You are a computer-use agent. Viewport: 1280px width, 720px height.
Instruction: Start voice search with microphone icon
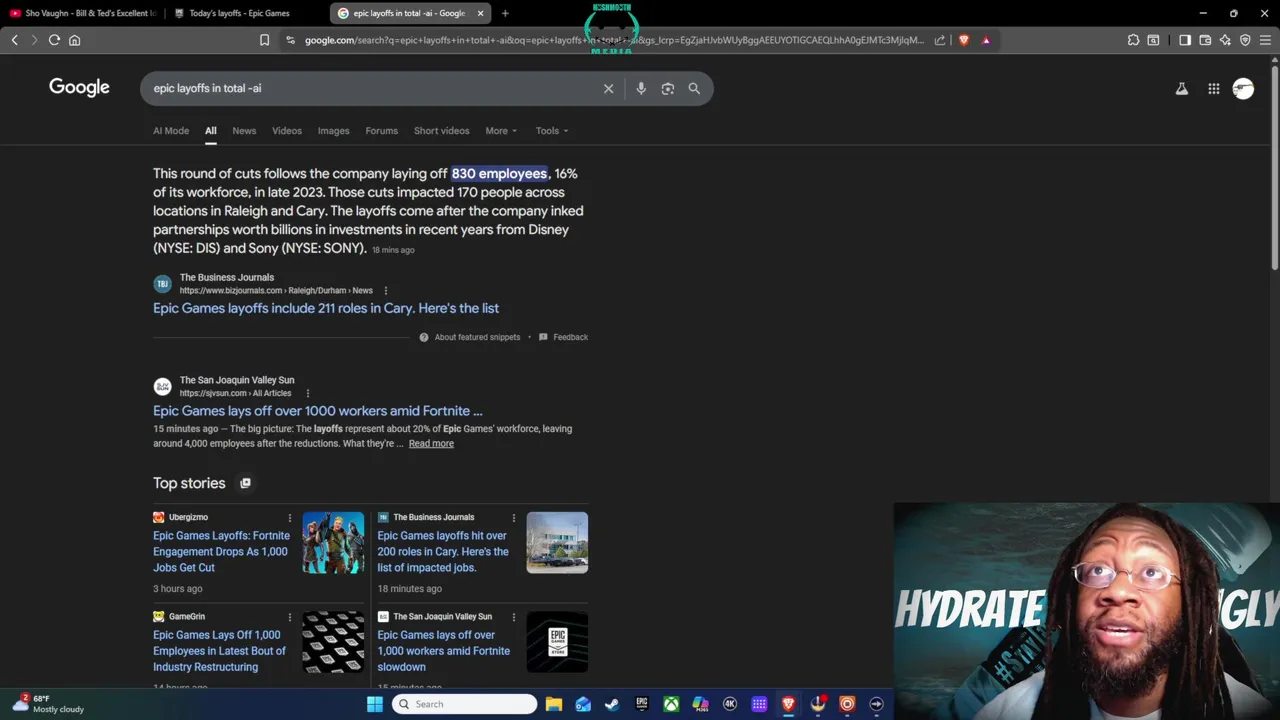point(641,88)
